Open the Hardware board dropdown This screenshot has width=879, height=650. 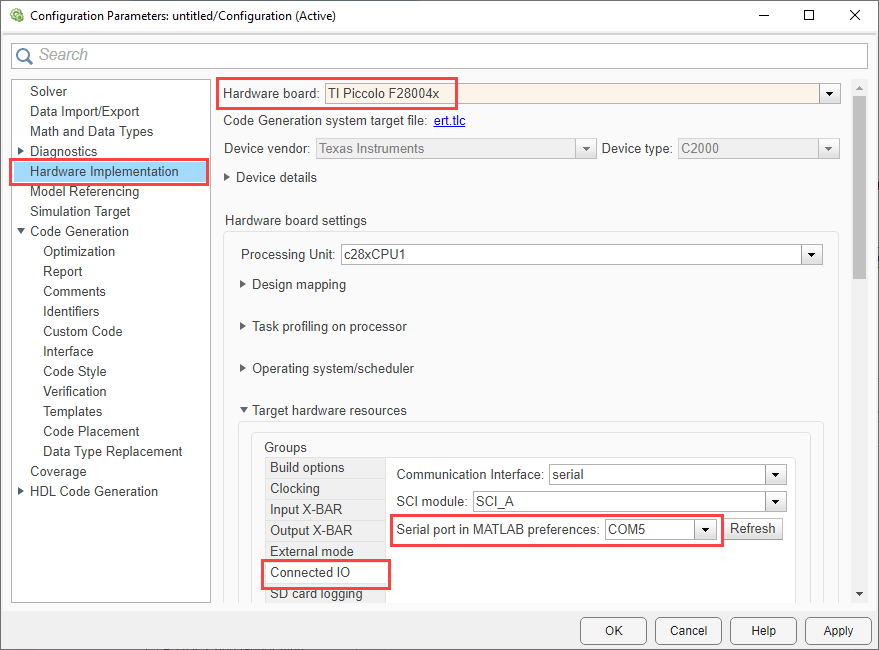(829, 94)
